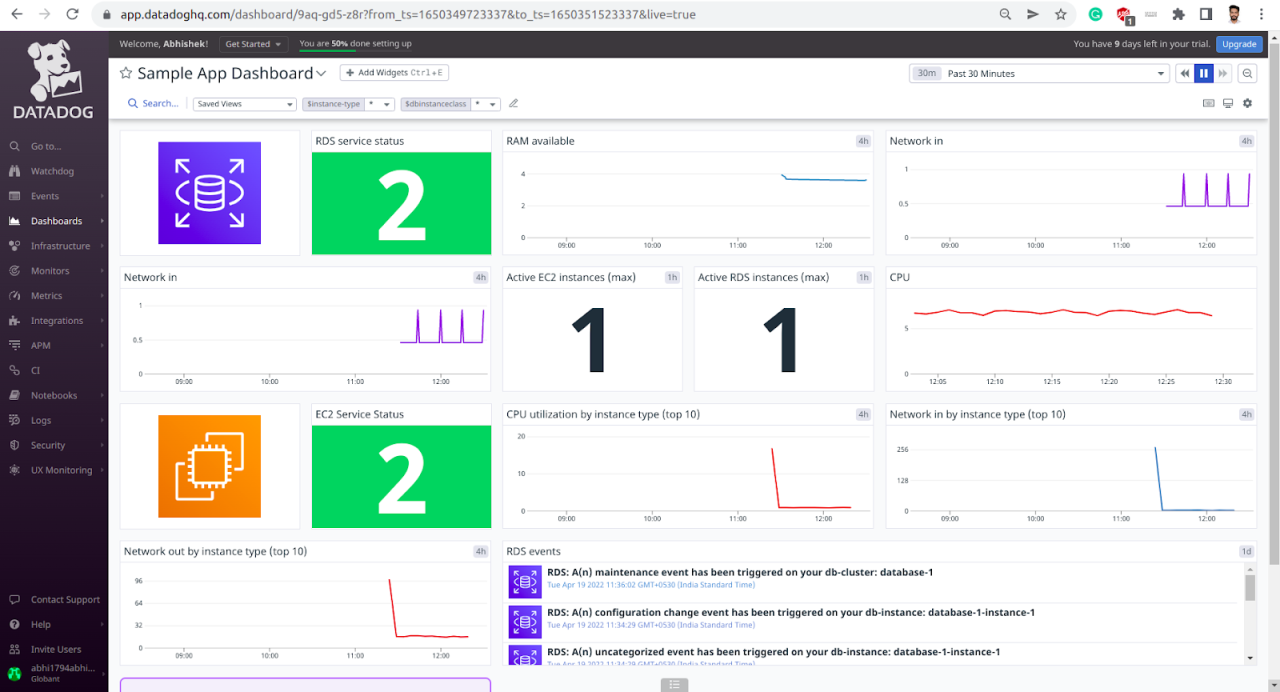Open dashboard settings gear
The height and width of the screenshot is (692, 1280).
click(x=1247, y=103)
